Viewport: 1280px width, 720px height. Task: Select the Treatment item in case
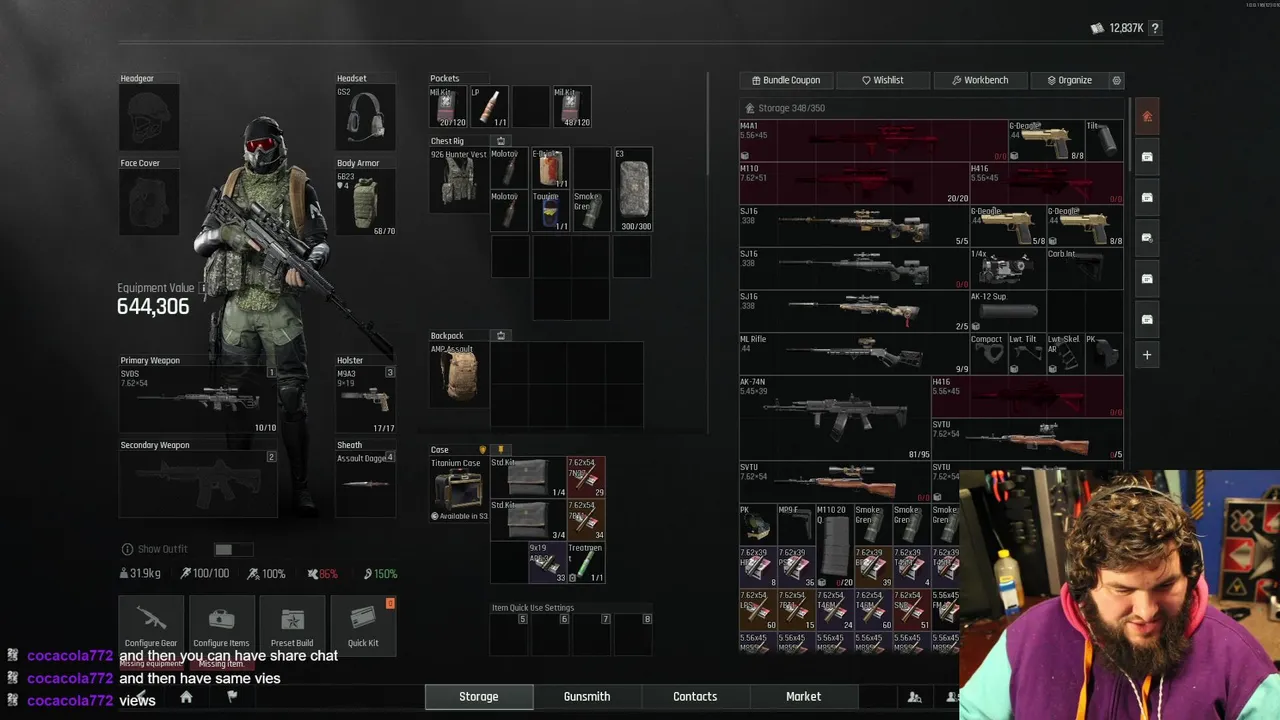tap(586, 563)
